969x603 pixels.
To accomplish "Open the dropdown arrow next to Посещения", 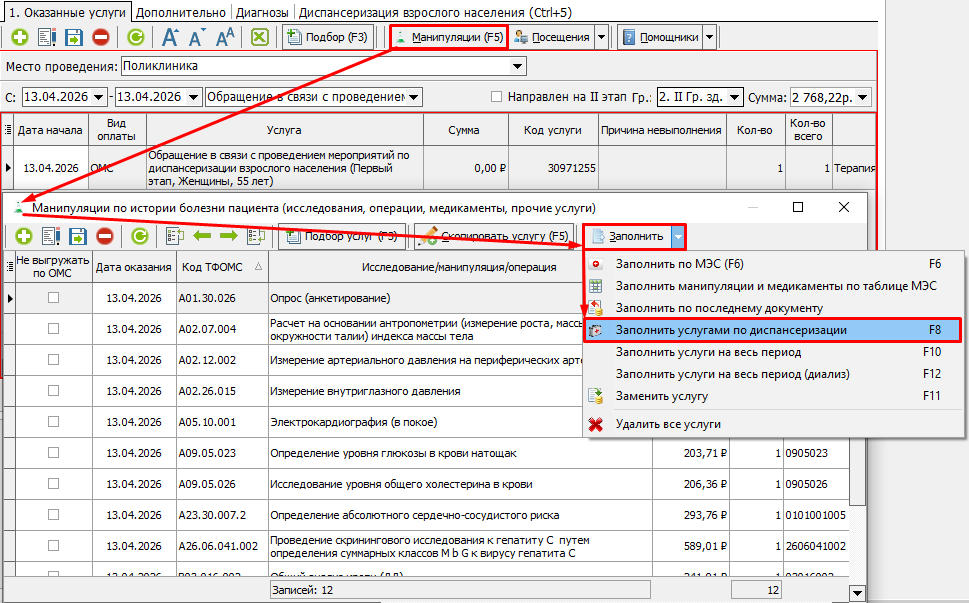I will point(601,38).
